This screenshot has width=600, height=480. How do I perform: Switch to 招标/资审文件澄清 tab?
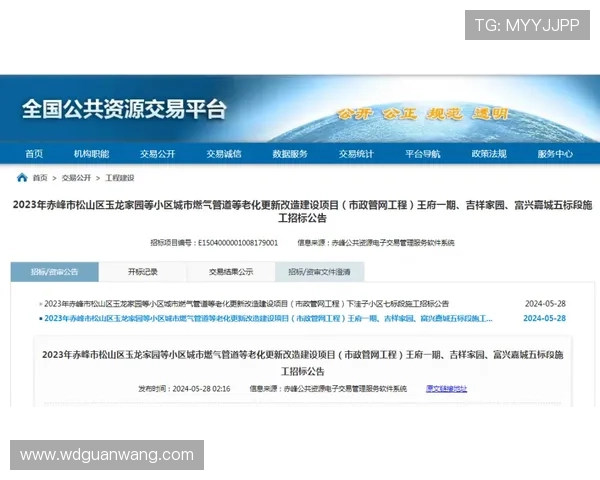tap(320, 272)
